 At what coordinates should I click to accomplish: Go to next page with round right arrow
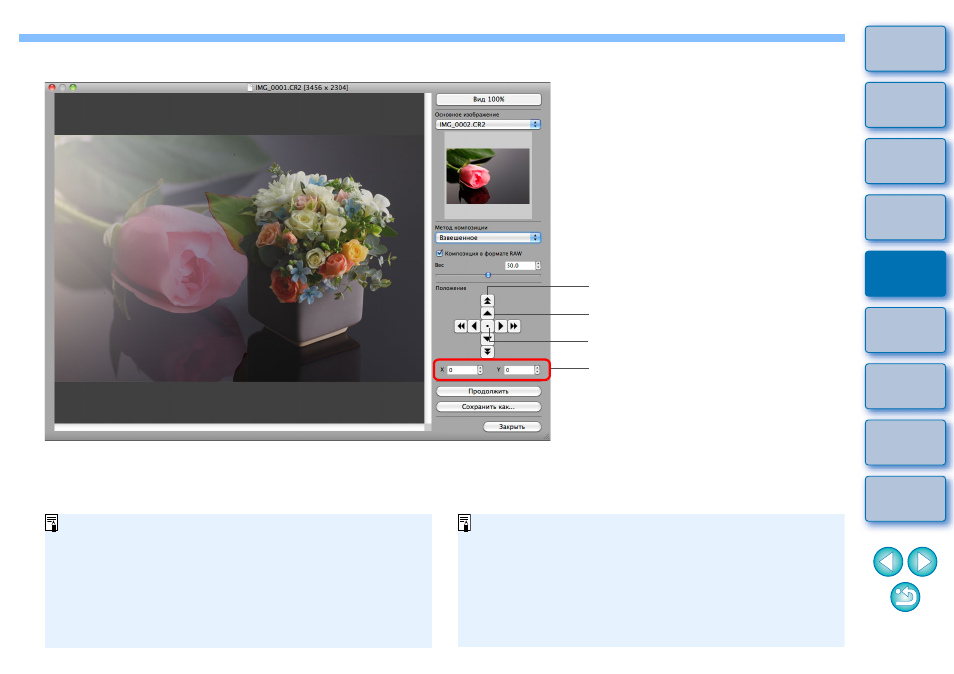pos(922,561)
